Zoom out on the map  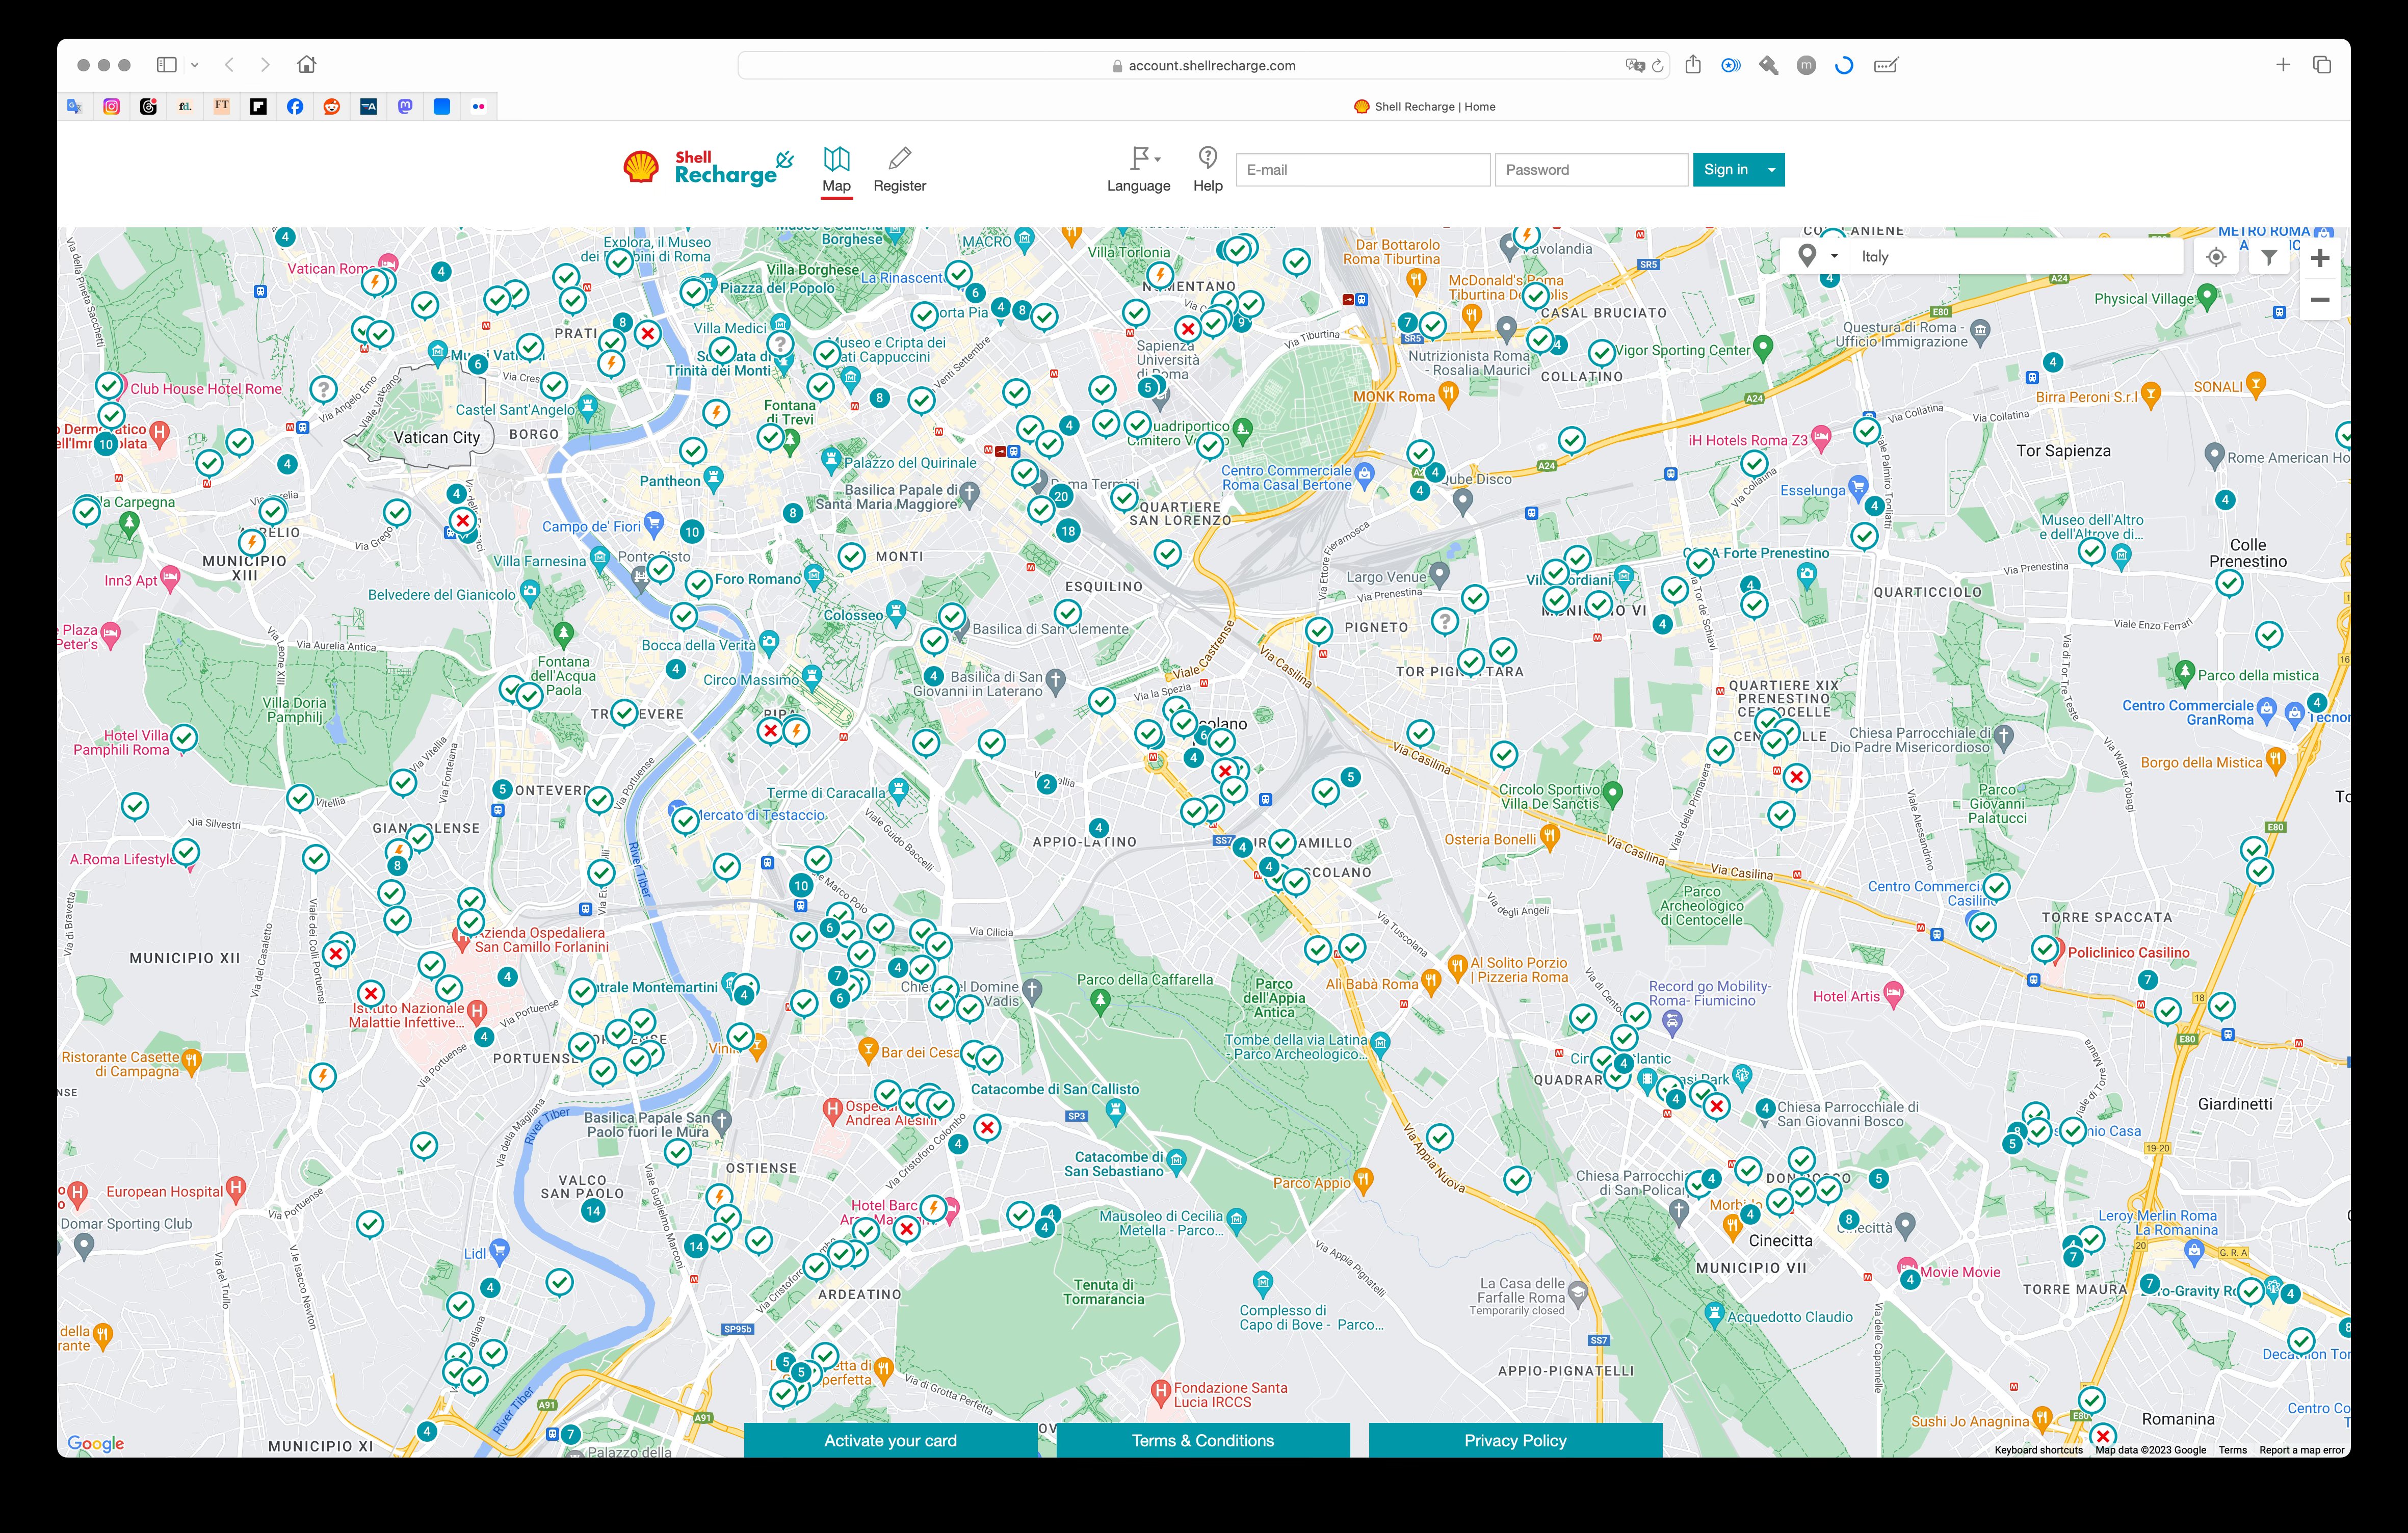coord(2320,300)
